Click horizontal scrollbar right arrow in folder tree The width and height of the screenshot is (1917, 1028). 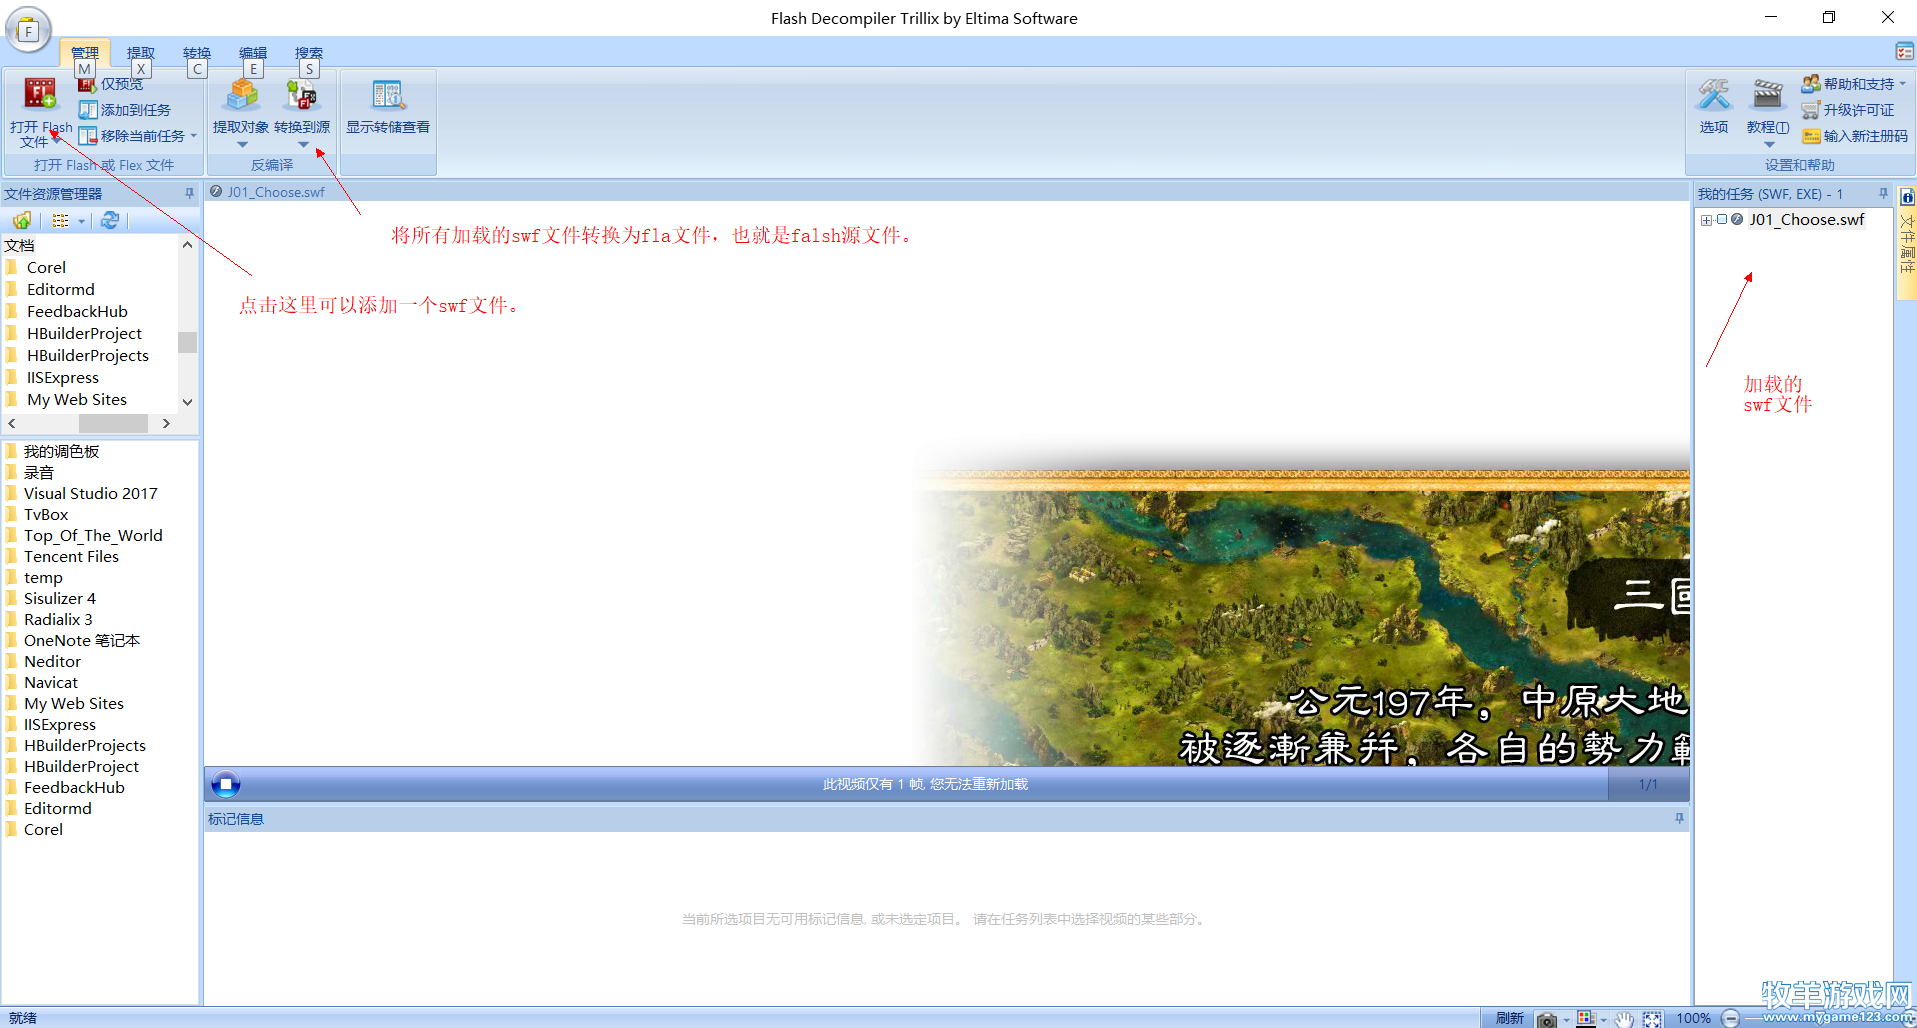pos(166,424)
